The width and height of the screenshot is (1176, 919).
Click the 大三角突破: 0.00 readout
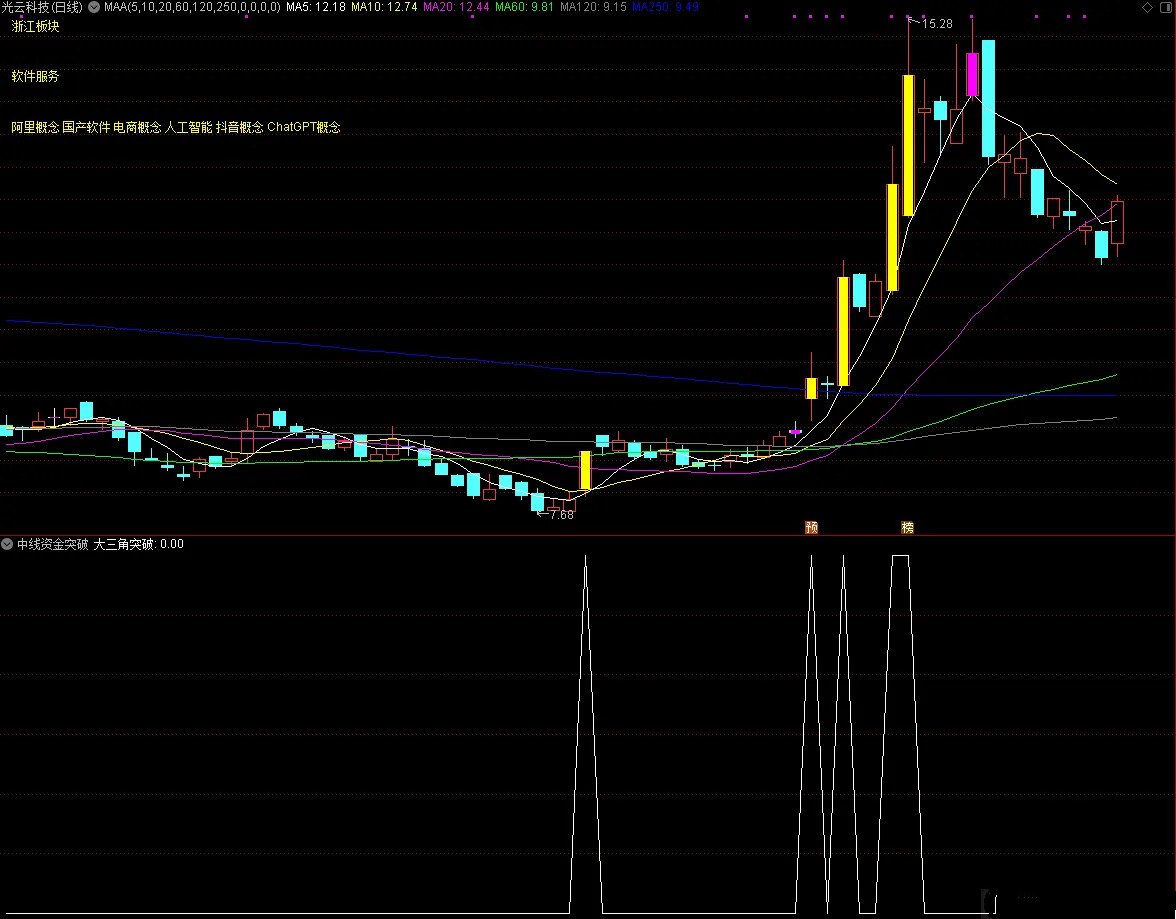[138, 544]
